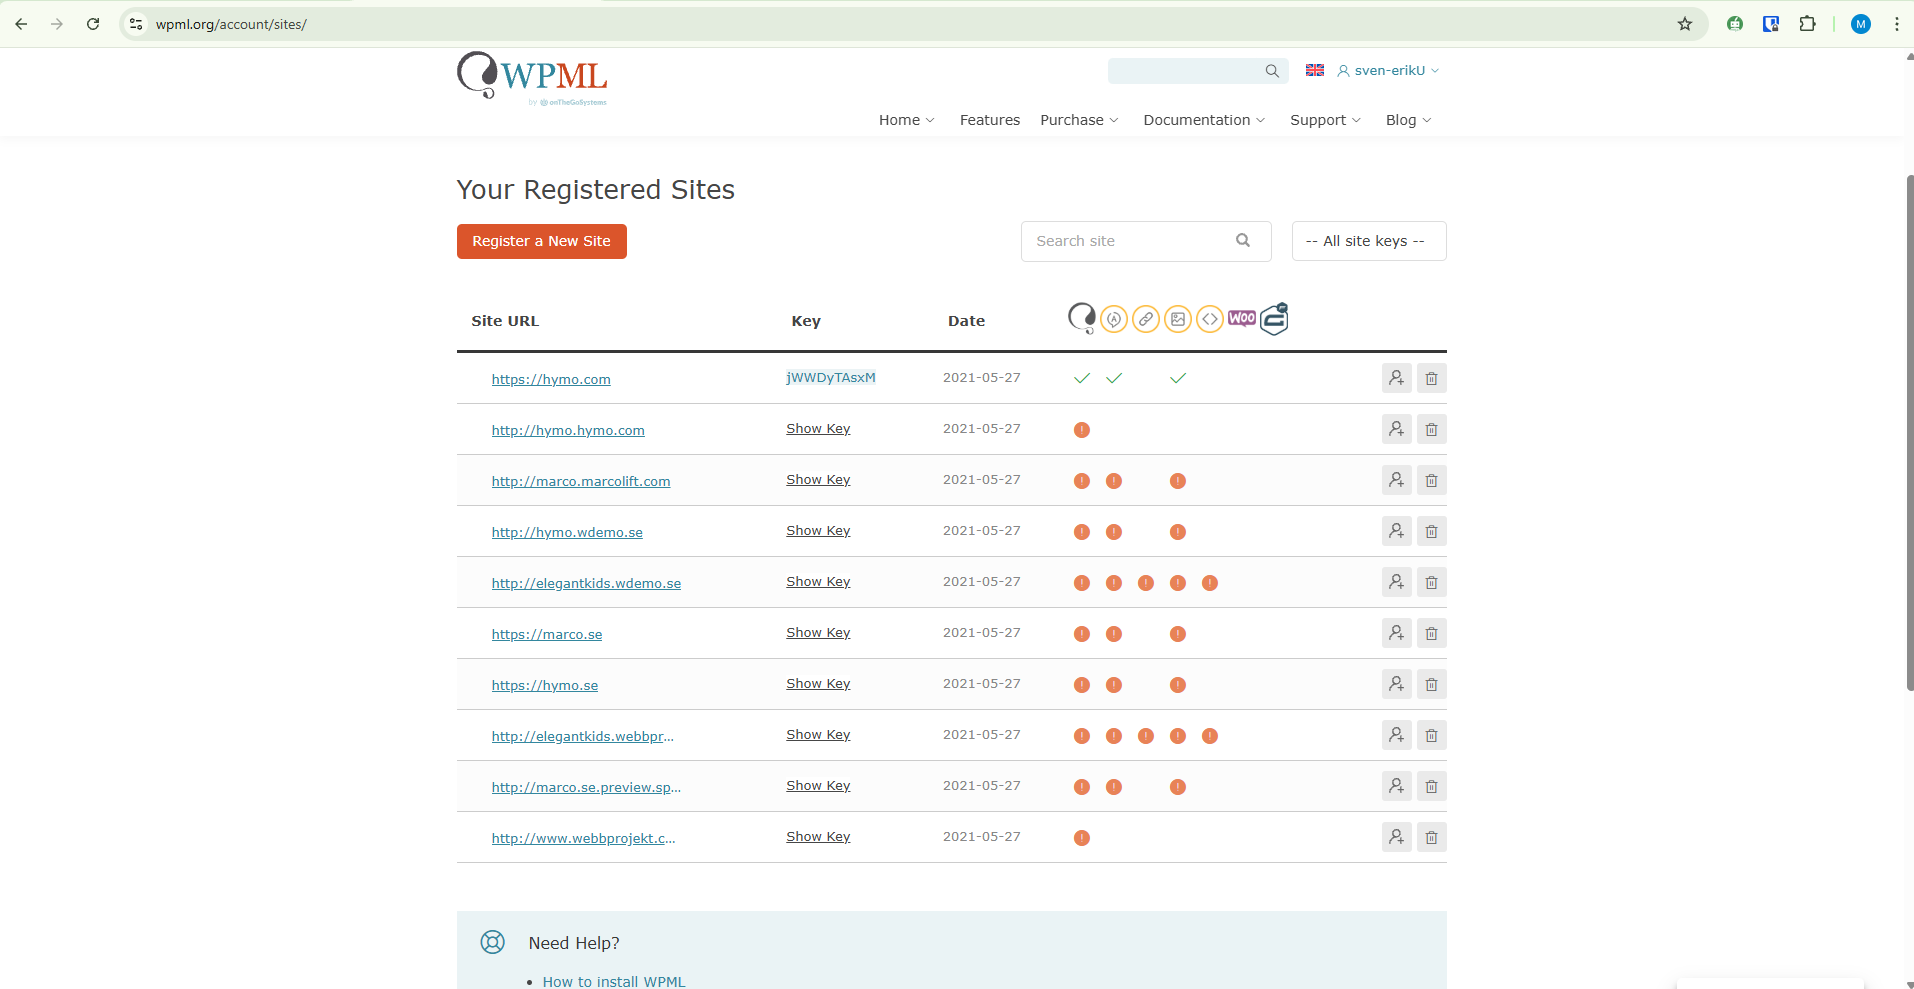Click the magnifier in the top search box
The height and width of the screenshot is (989, 1914).
(x=1272, y=71)
